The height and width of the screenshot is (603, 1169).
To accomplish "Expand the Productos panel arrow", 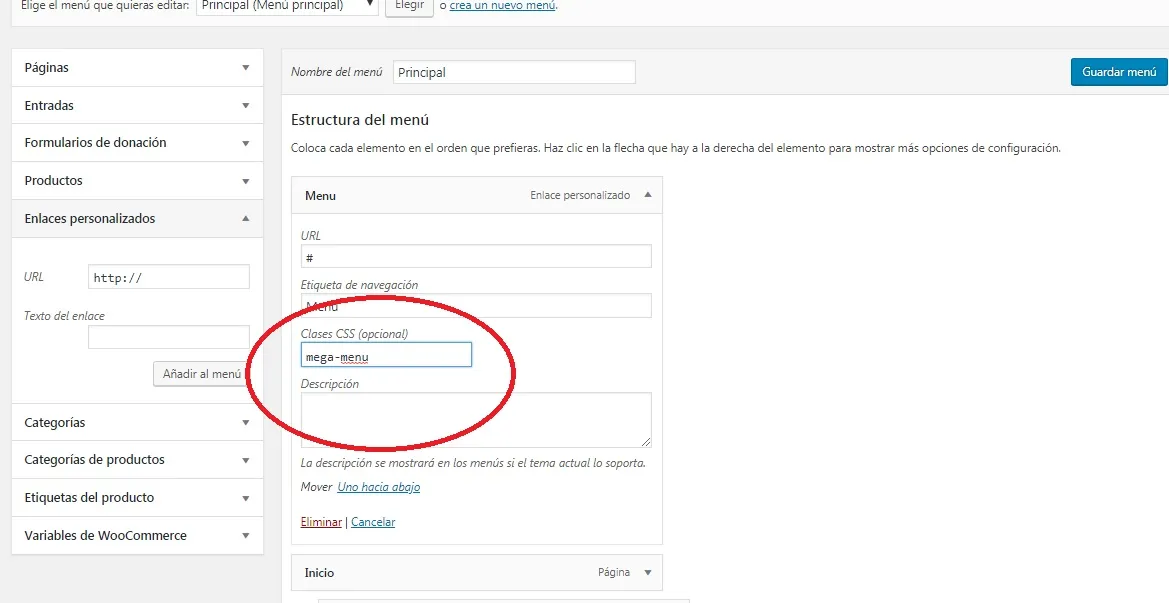I will pos(245,181).
